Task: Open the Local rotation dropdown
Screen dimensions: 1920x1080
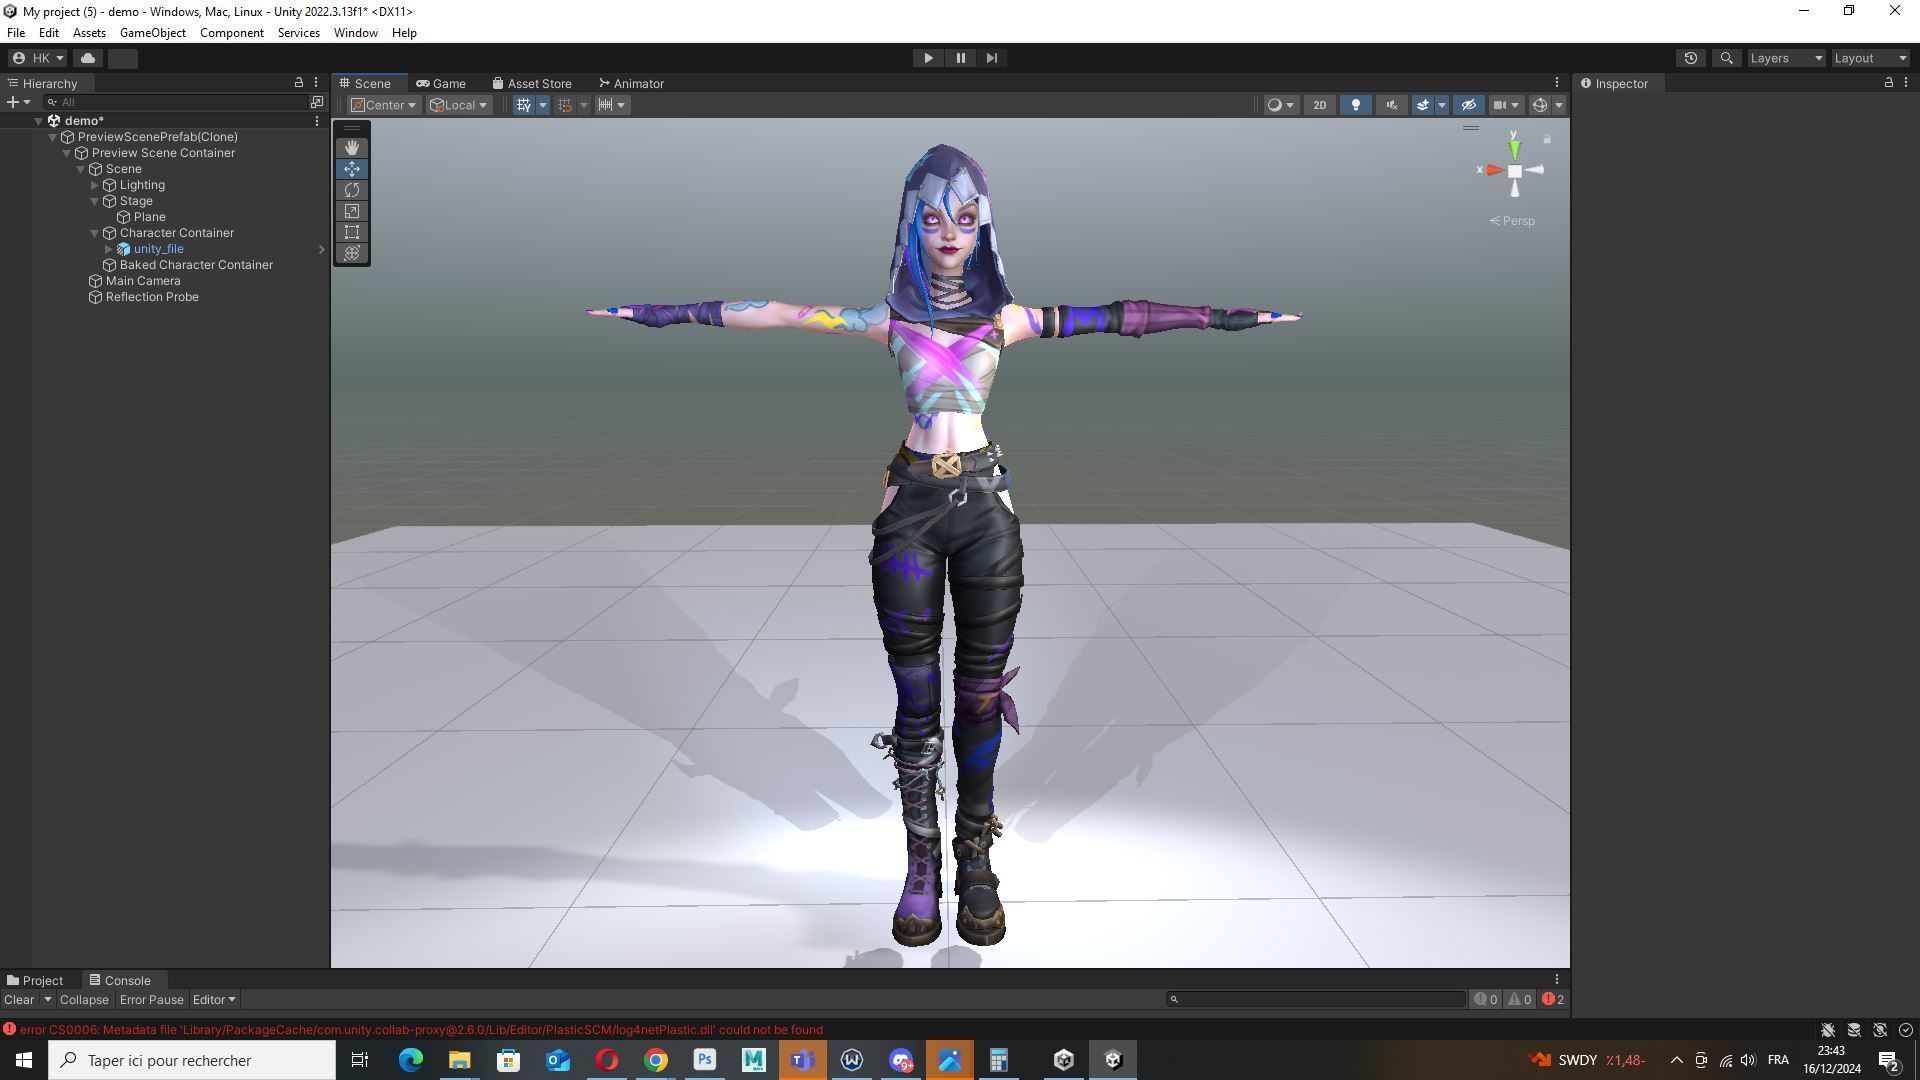Action: [459, 105]
